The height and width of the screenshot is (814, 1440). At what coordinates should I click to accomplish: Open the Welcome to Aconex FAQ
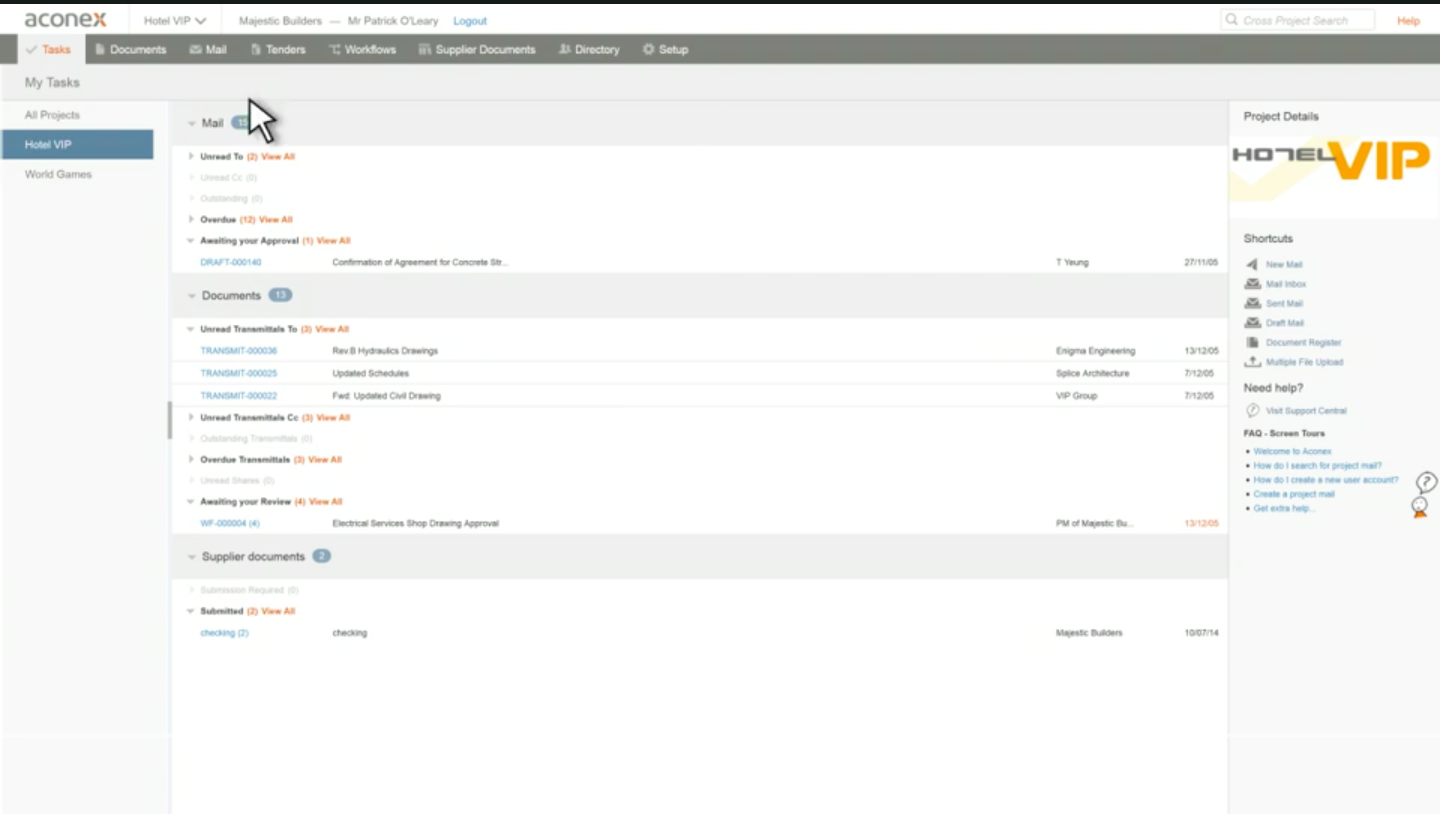click(x=1293, y=452)
